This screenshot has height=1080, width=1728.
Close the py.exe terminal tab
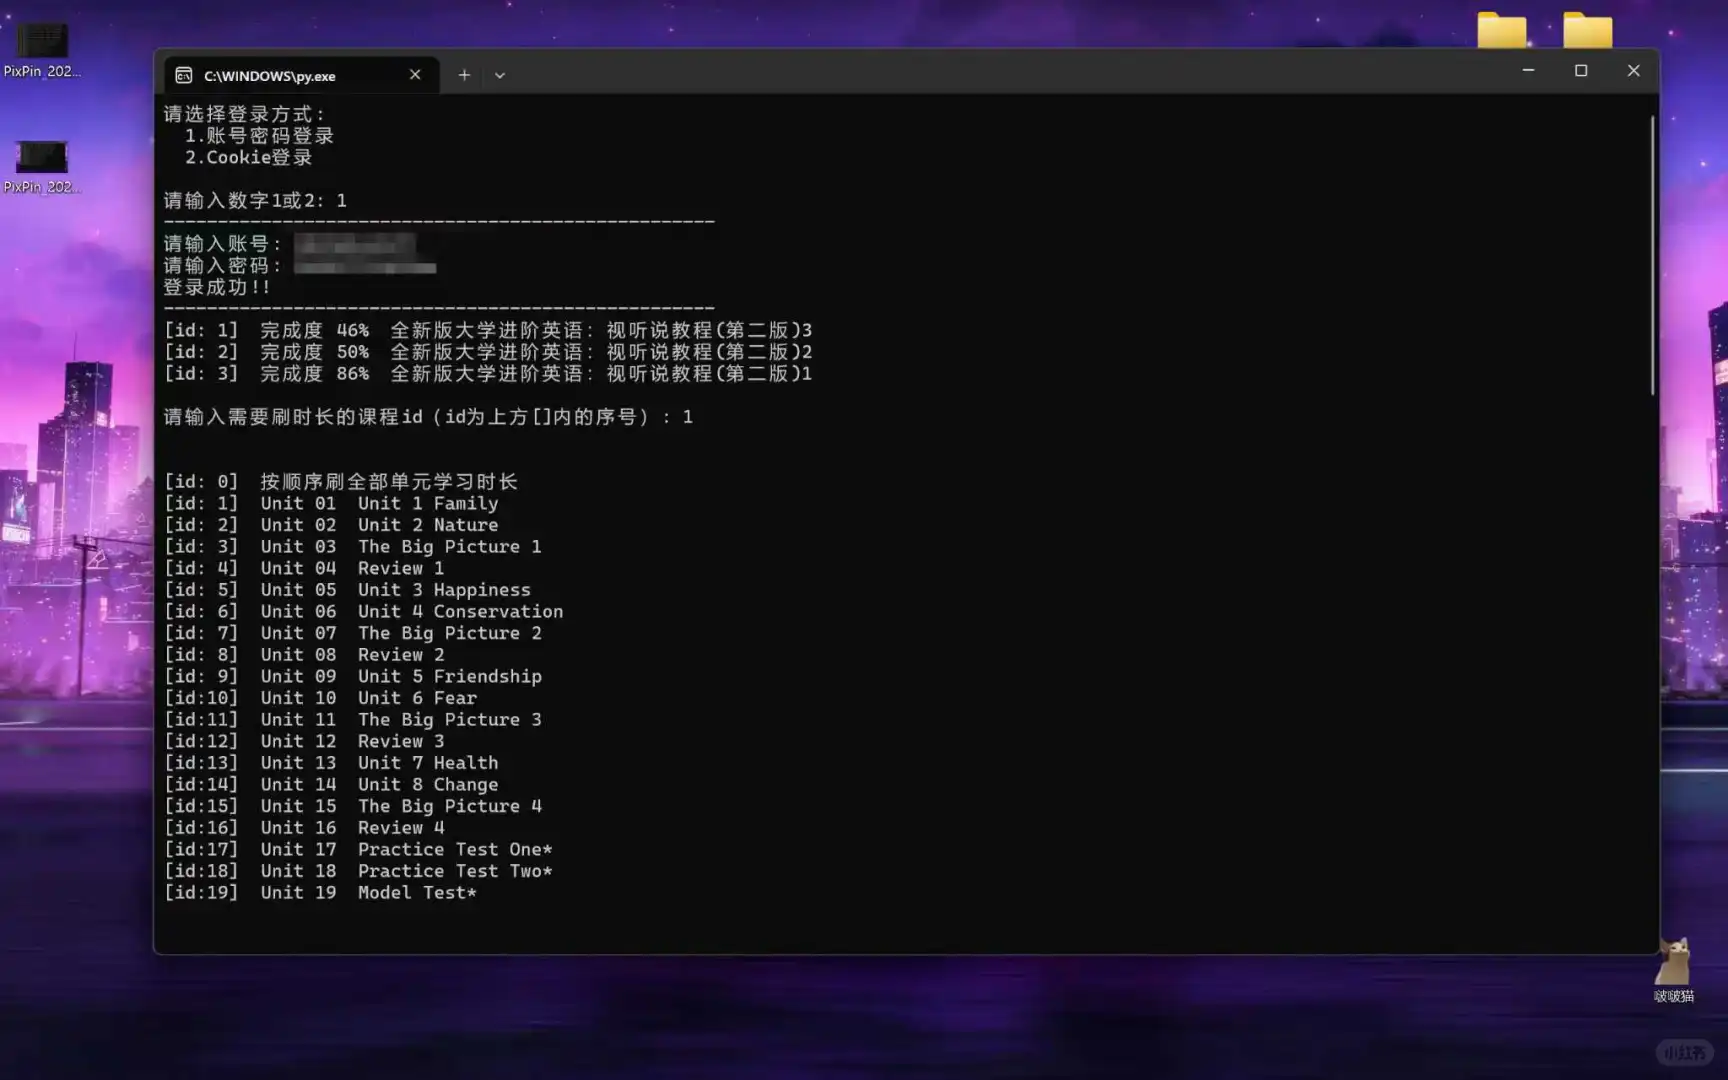click(x=415, y=74)
